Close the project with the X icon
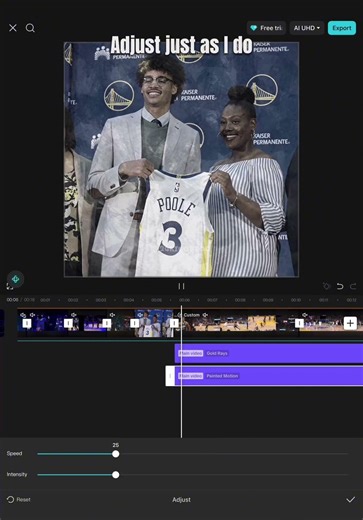The width and height of the screenshot is (363, 520). 13,28
